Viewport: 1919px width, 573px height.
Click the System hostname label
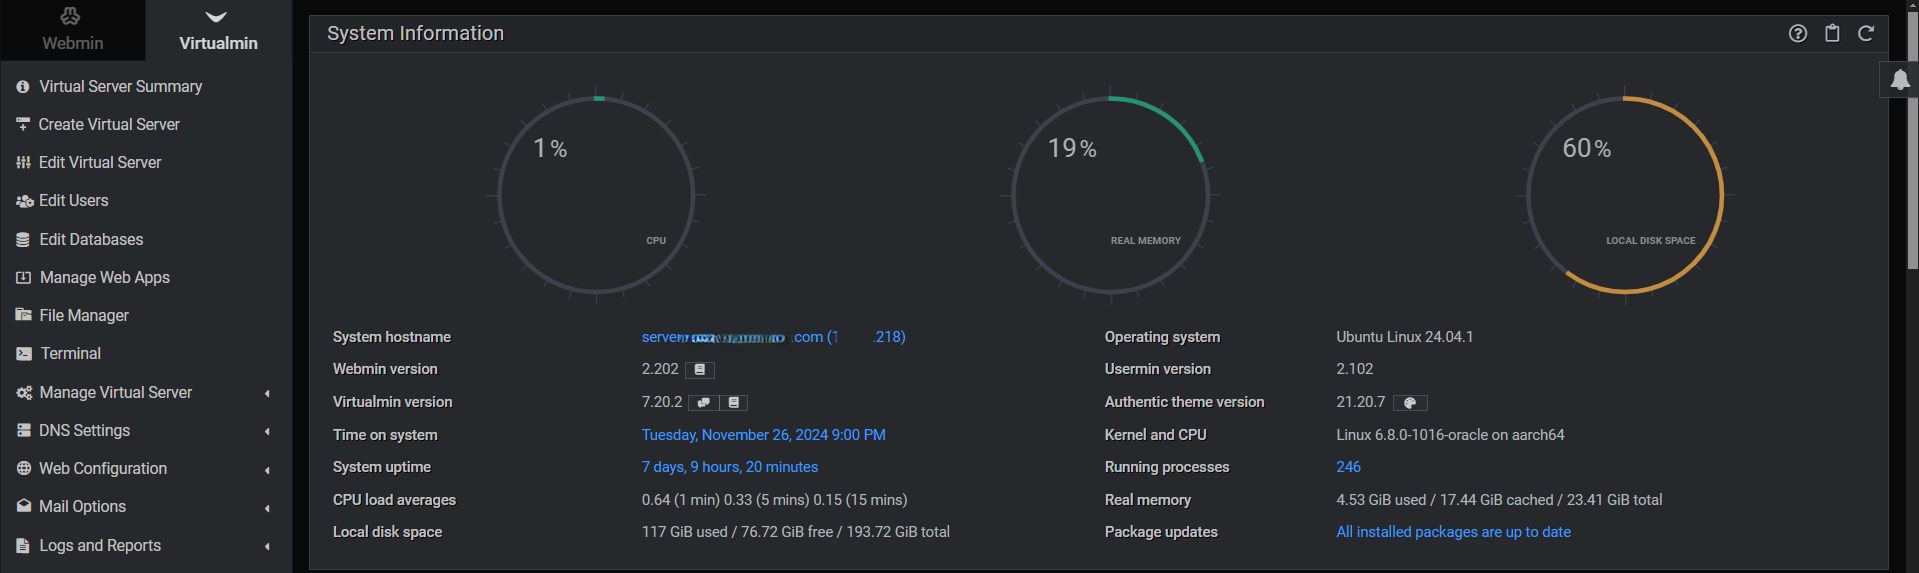tap(392, 337)
